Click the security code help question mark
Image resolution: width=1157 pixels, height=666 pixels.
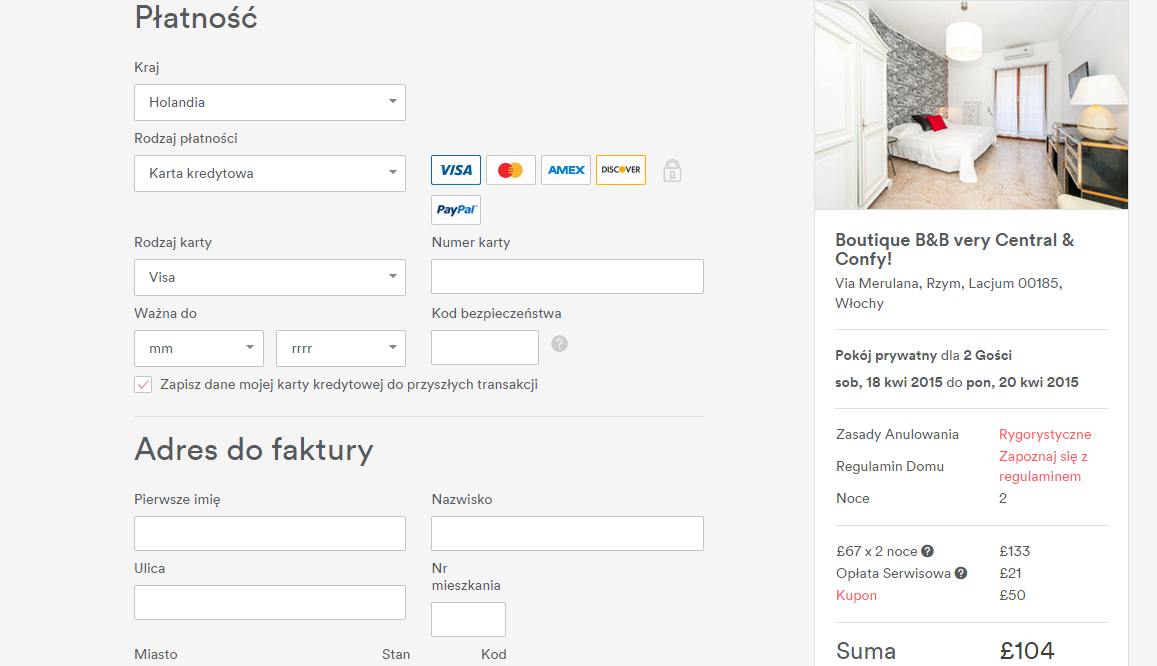(x=559, y=344)
